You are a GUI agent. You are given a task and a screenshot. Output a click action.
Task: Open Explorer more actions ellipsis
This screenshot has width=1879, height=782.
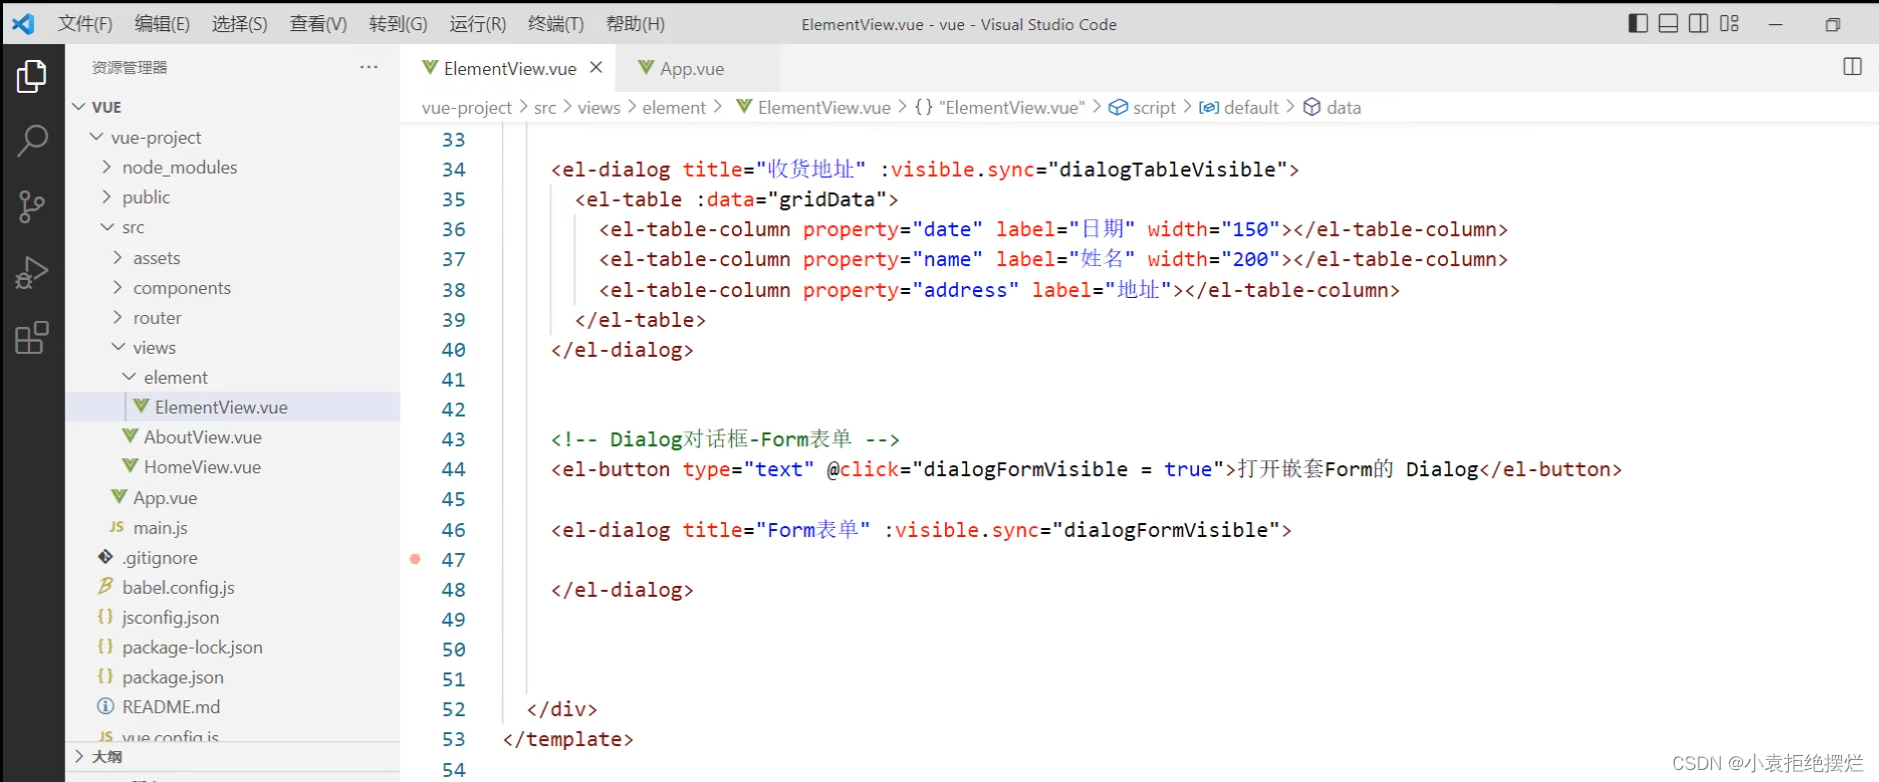pyautogui.click(x=369, y=67)
